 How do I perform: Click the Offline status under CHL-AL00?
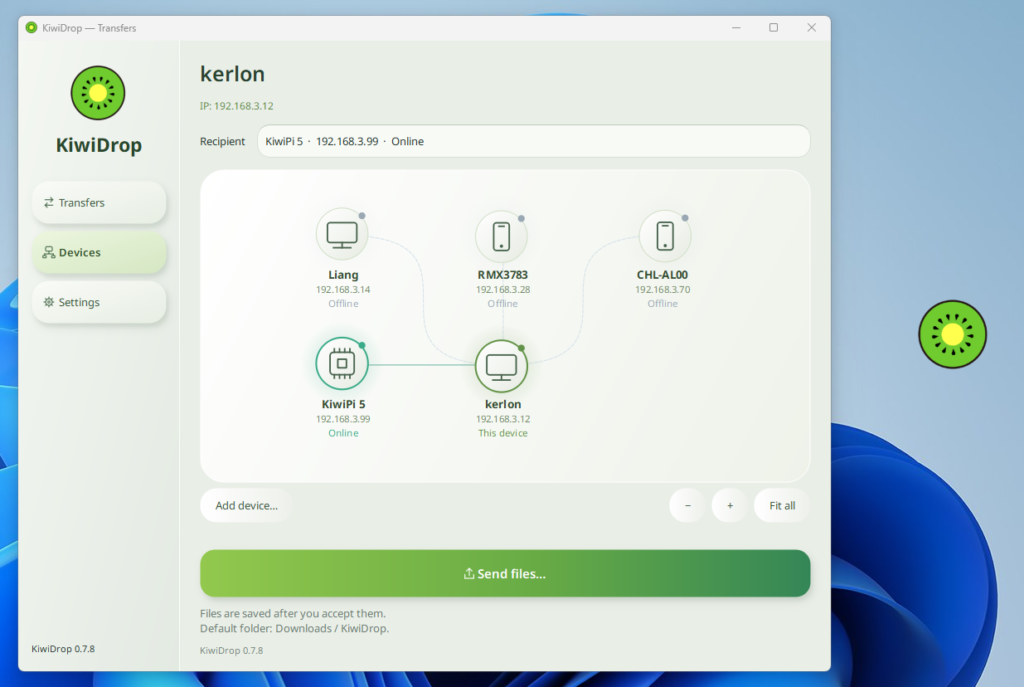(662, 304)
